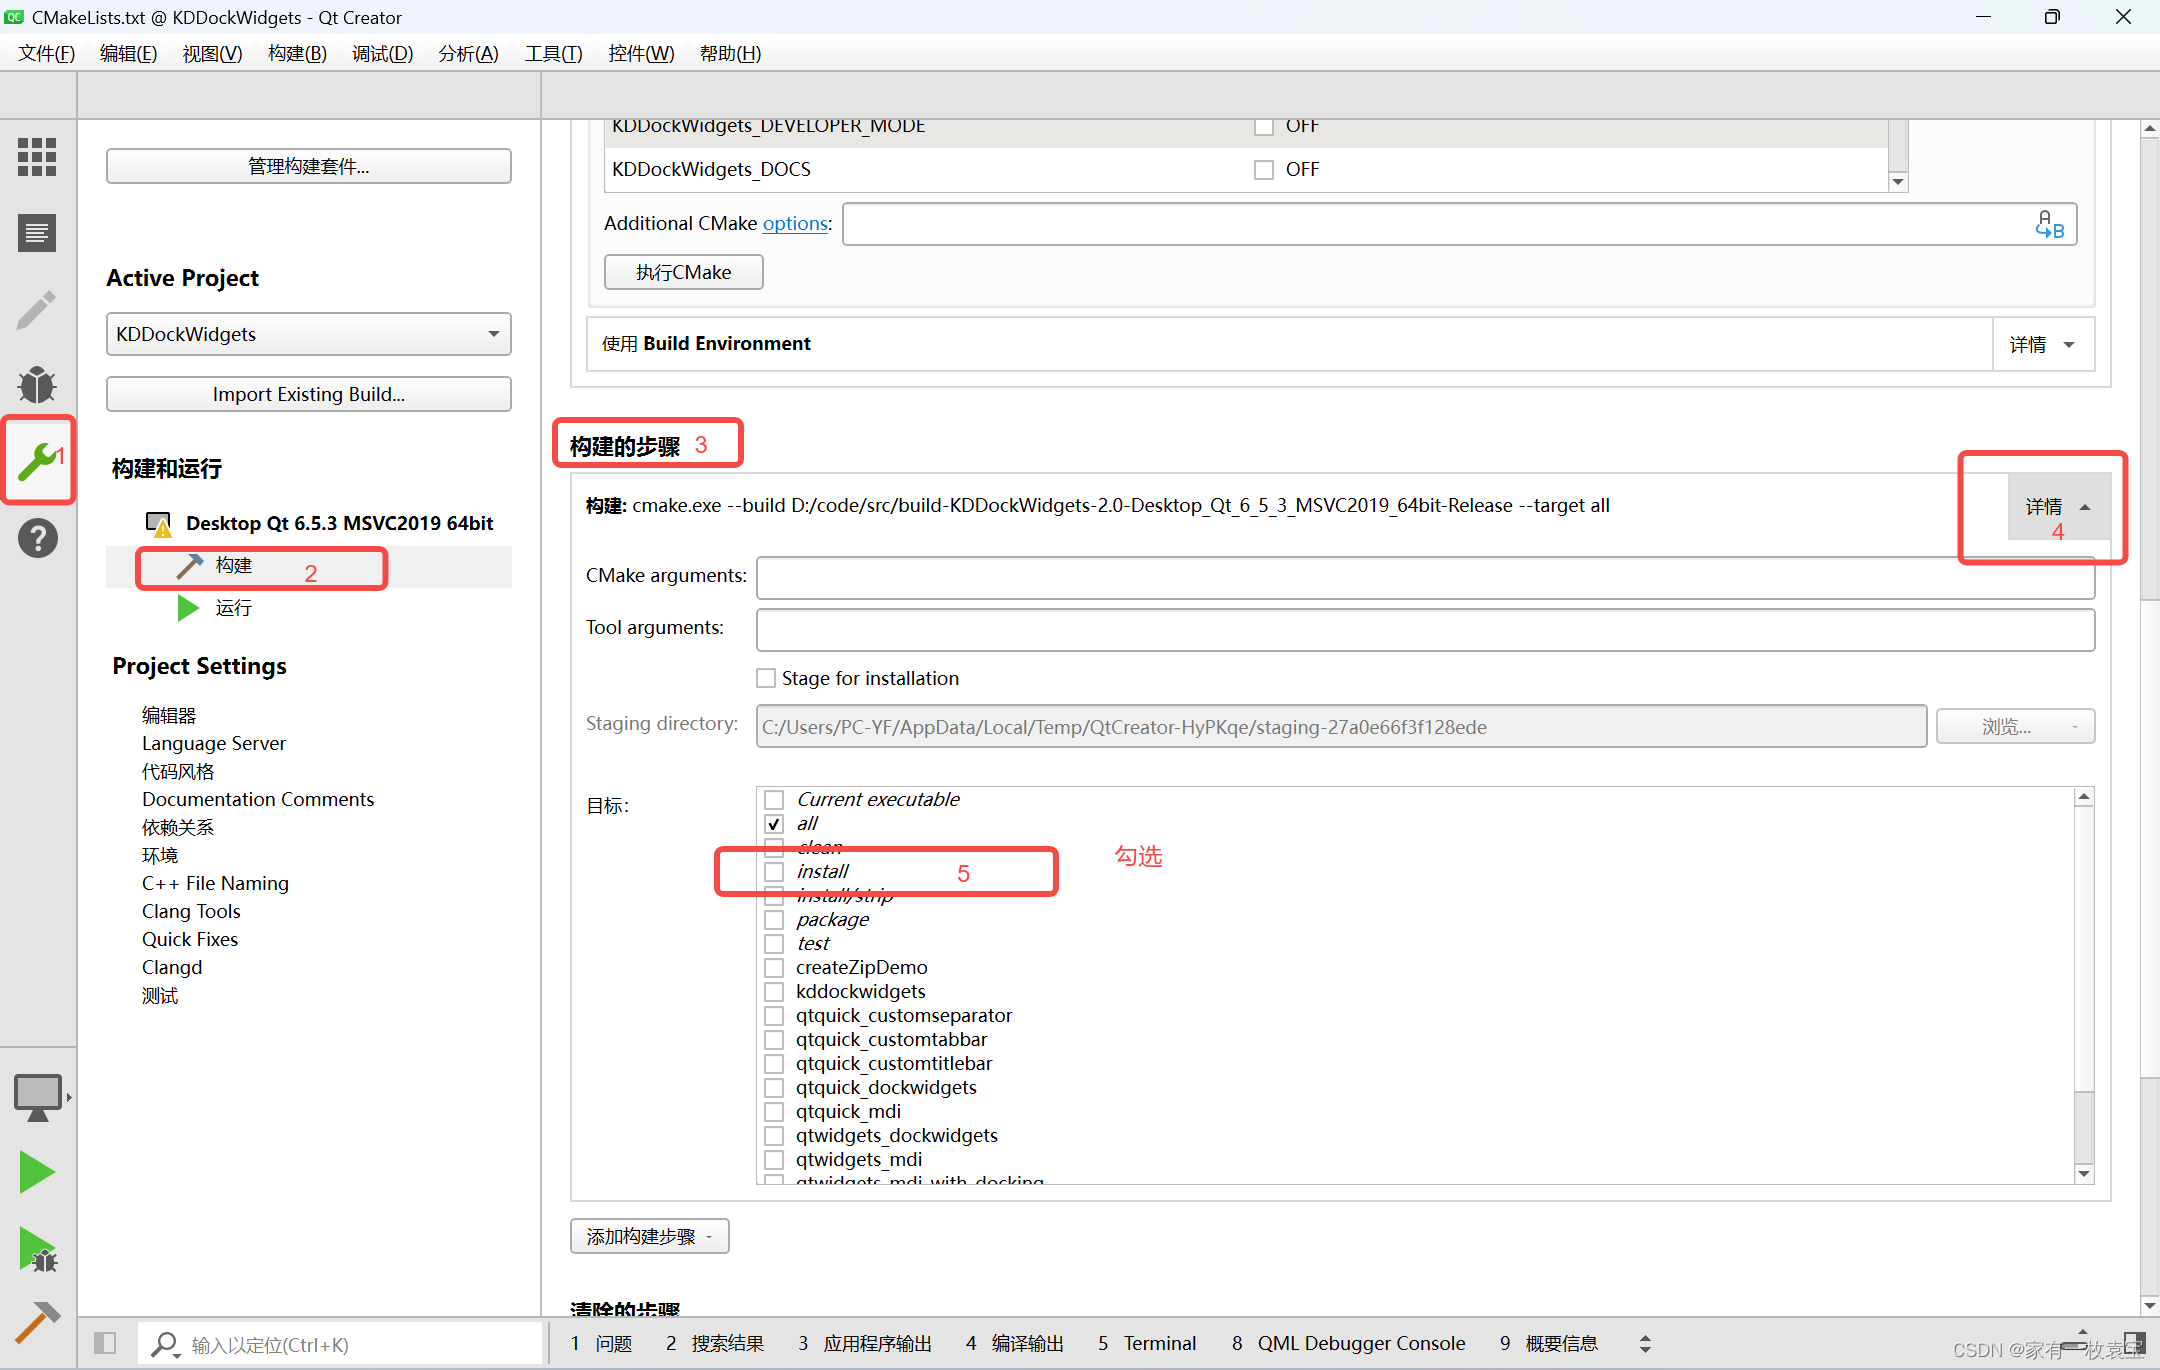Open Help mode question mark icon

[37, 538]
